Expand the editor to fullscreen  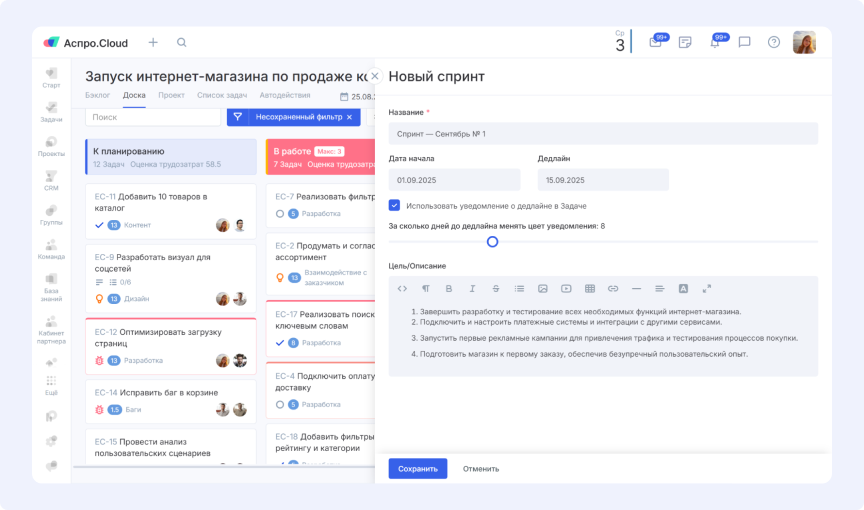707,289
